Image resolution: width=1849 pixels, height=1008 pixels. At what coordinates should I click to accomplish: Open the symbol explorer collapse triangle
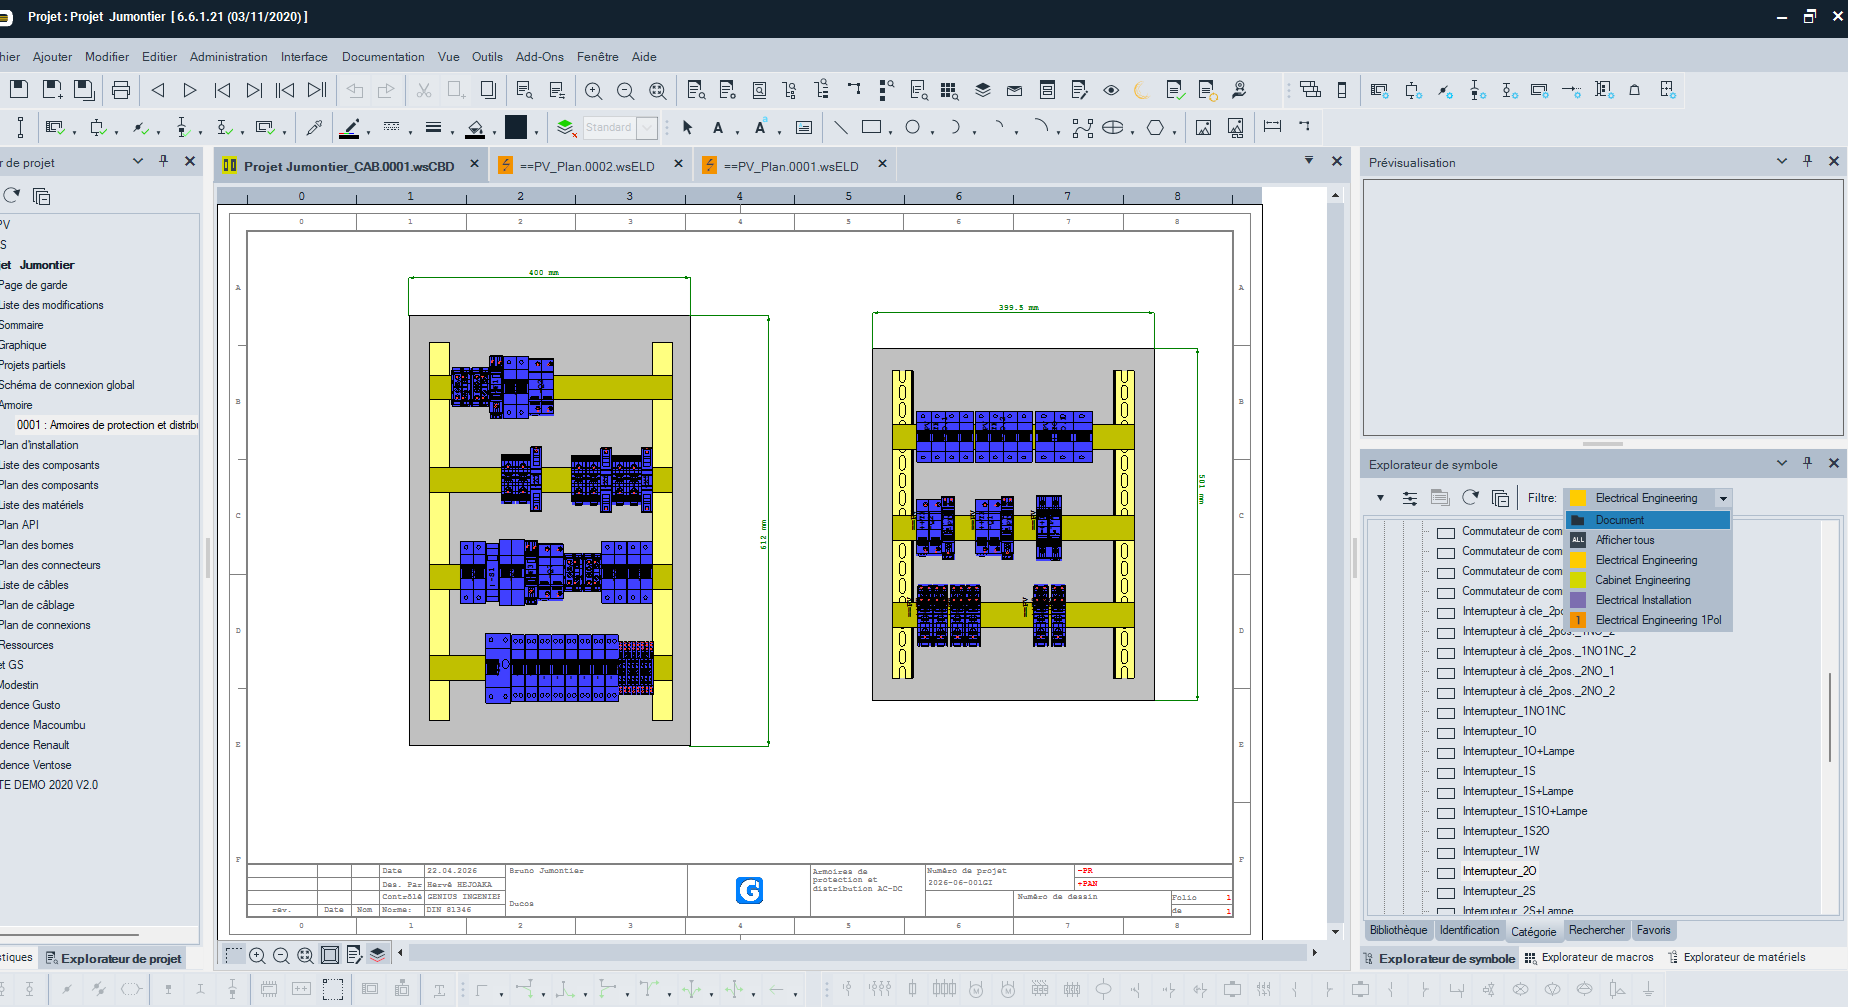coord(1380,498)
